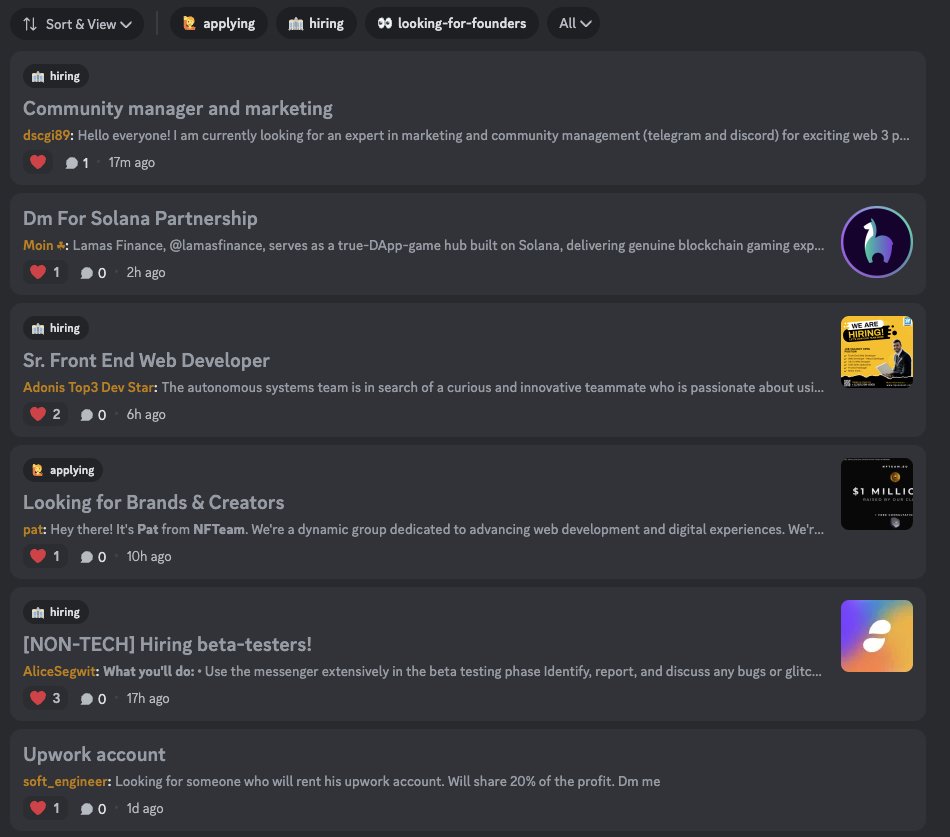This screenshot has width=950, height=837.
Task: Open the Sort & View dropdown
Action: (77, 23)
